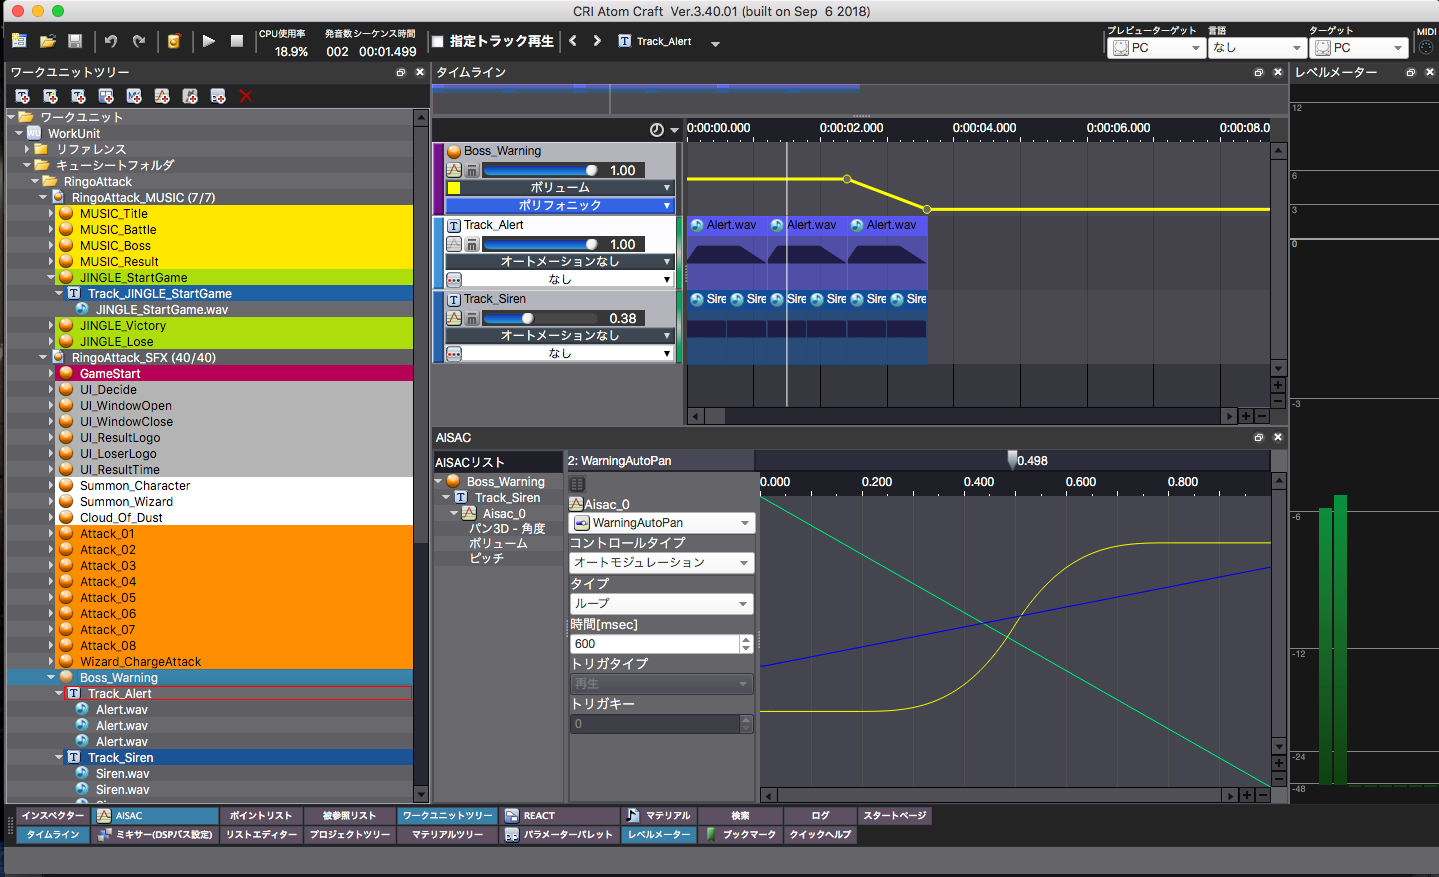Image resolution: width=1439 pixels, height=877 pixels.
Task: Select Wizard_ChargeAttack cue
Action: click(x=141, y=662)
